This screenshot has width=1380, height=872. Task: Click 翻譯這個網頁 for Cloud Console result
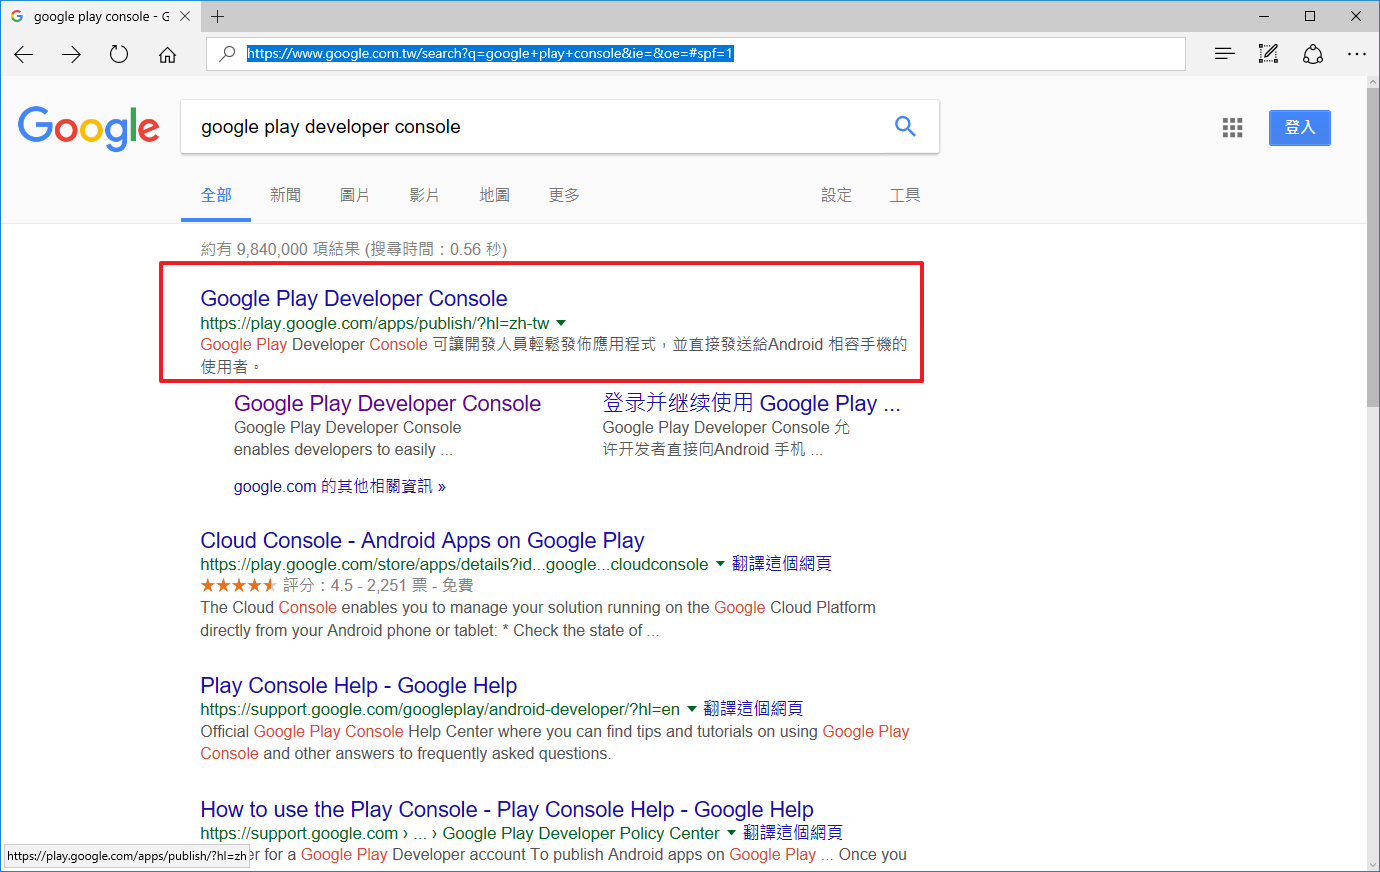coord(781,564)
